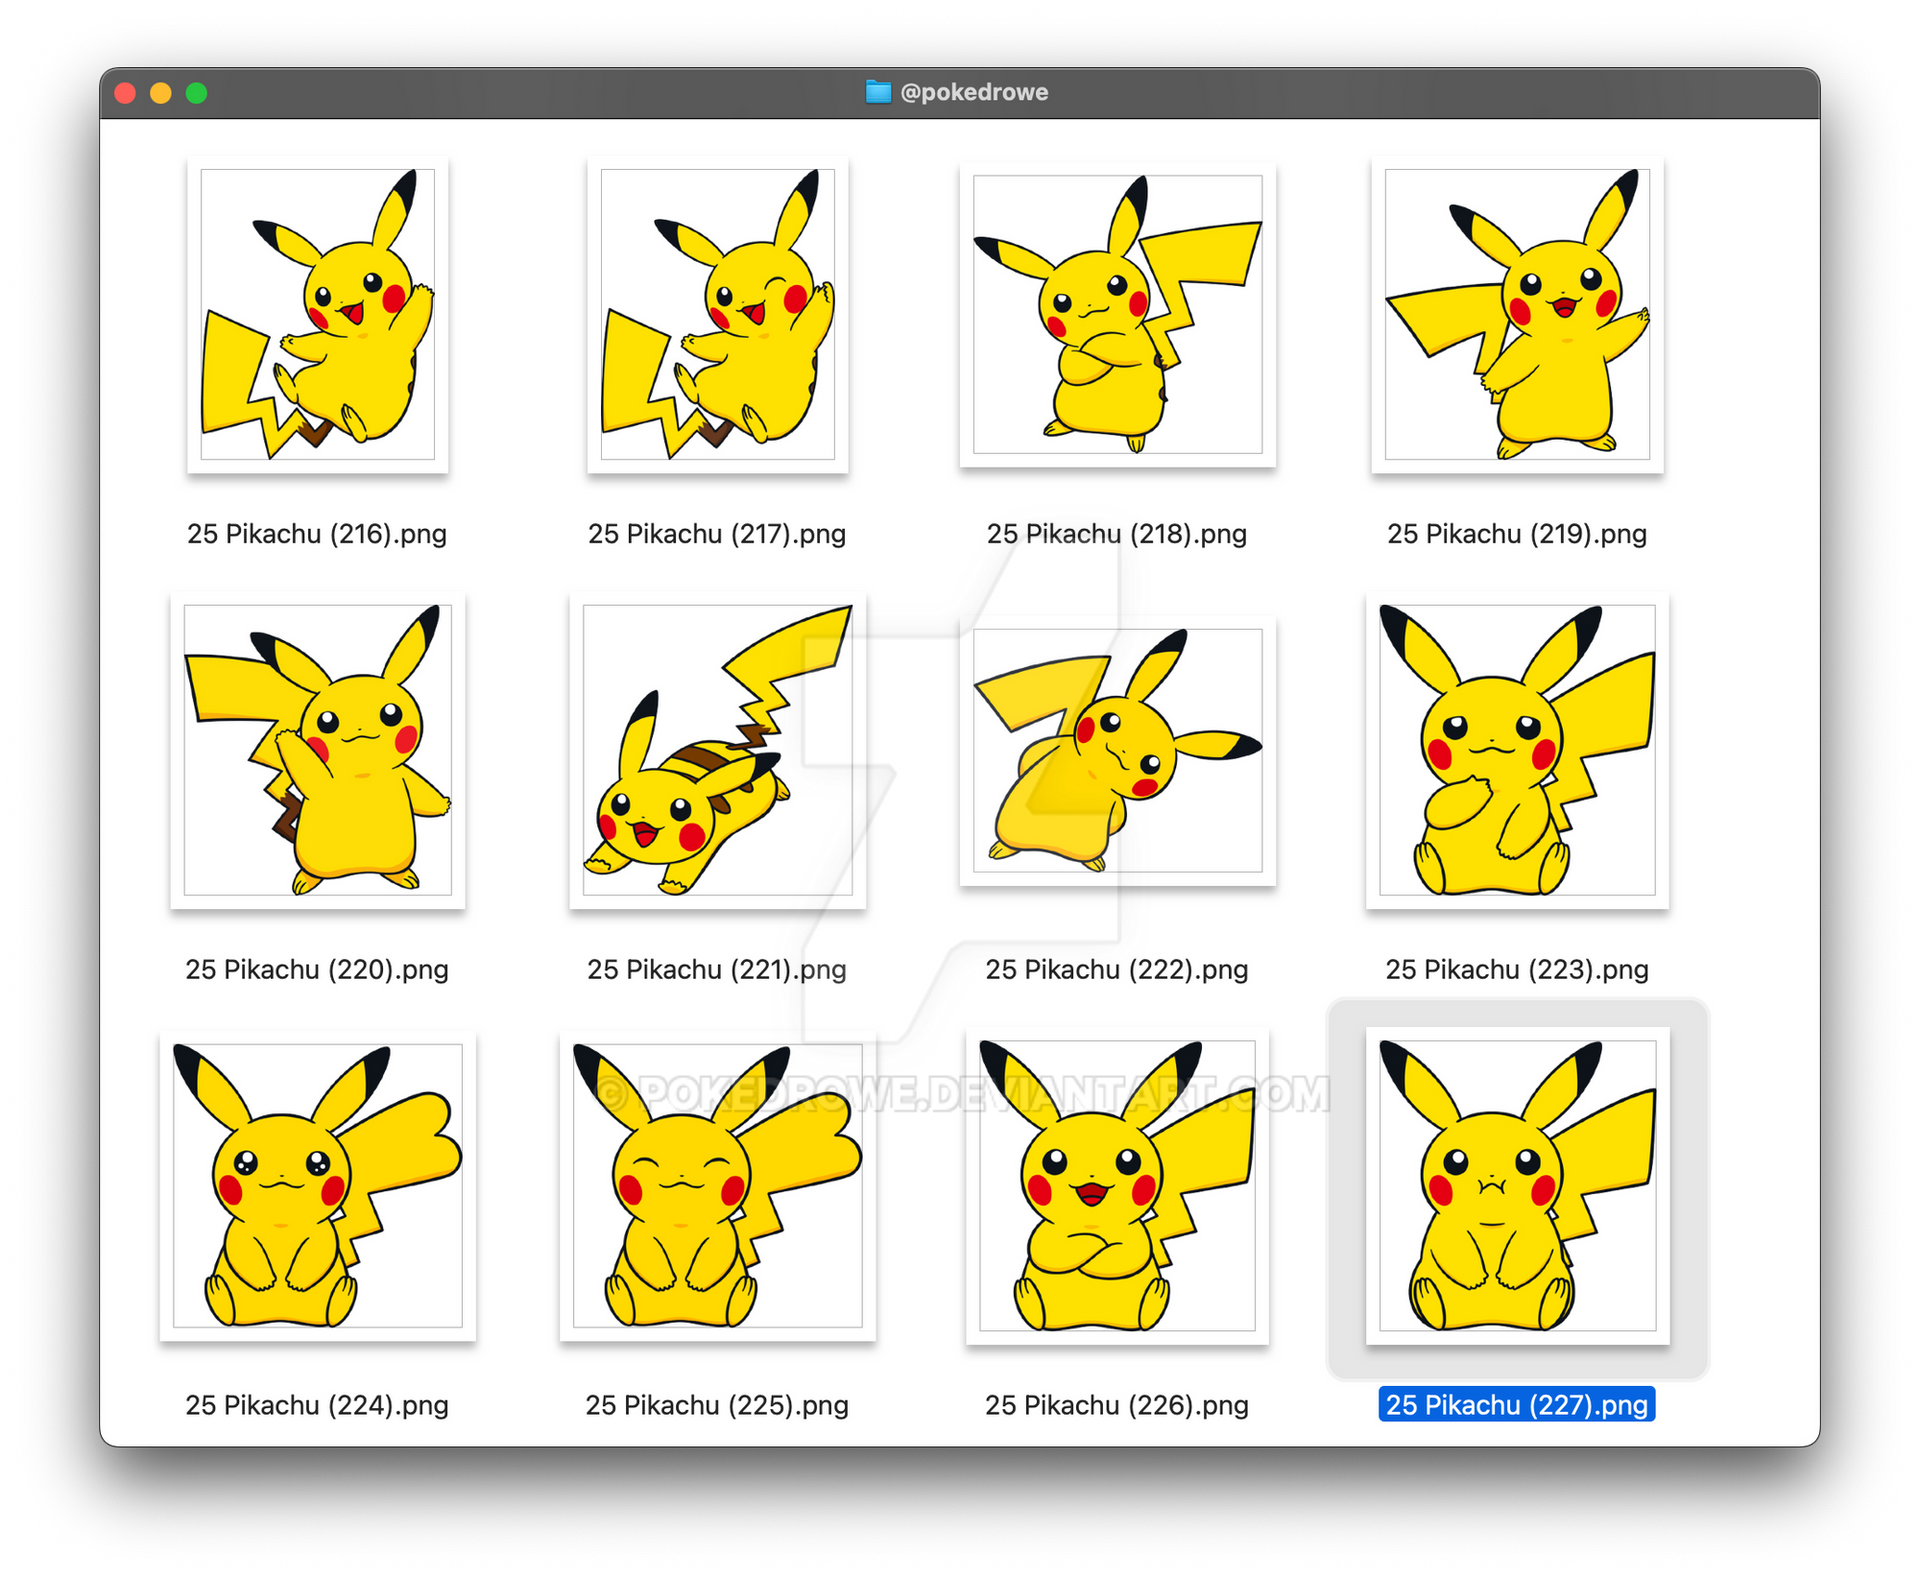Click the file name '25 Pikachu (221).png'
The width and height of the screenshot is (1920, 1578).
(x=717, y=970)
